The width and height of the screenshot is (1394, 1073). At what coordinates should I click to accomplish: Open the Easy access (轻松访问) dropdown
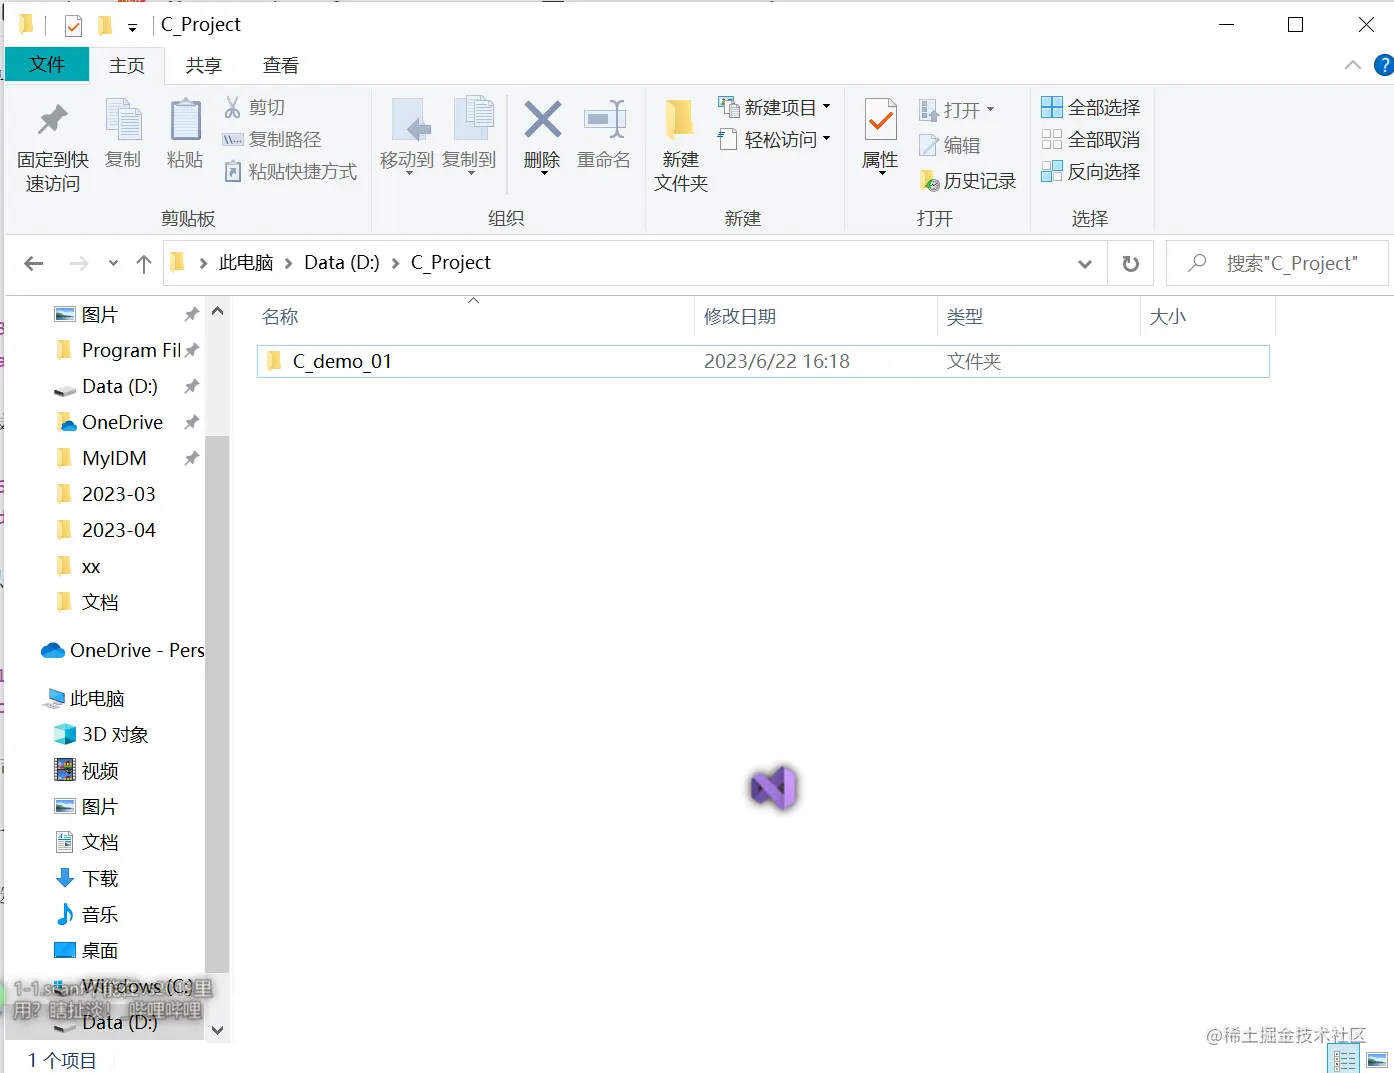coord(774,139)
